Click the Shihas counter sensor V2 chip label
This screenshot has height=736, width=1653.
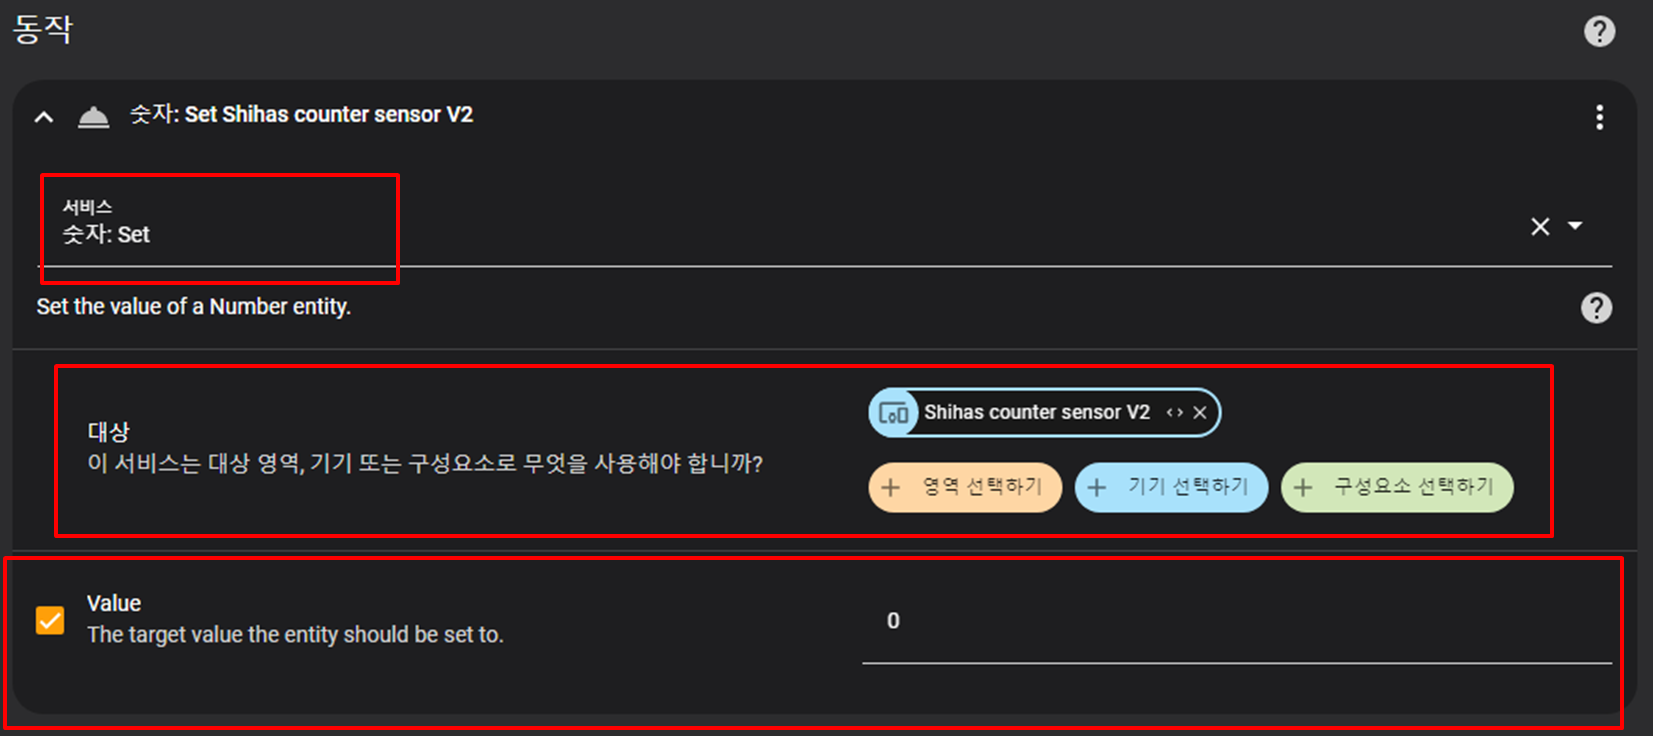coord(1037,413)
